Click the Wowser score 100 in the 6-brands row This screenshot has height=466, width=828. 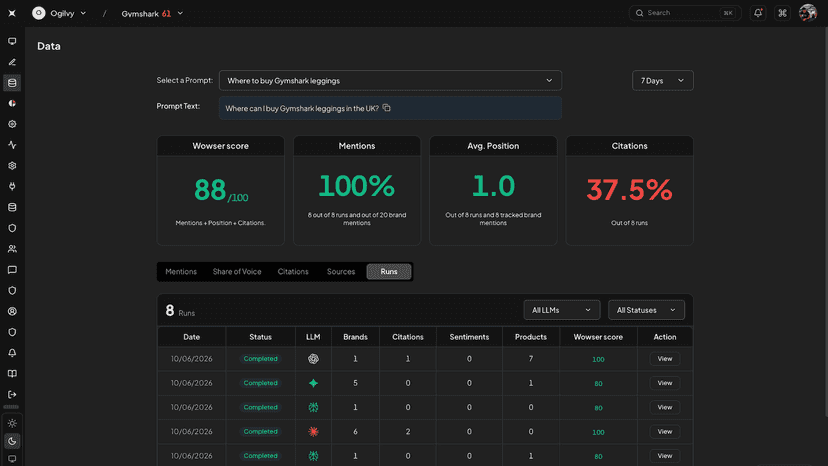tap(598, 432)
